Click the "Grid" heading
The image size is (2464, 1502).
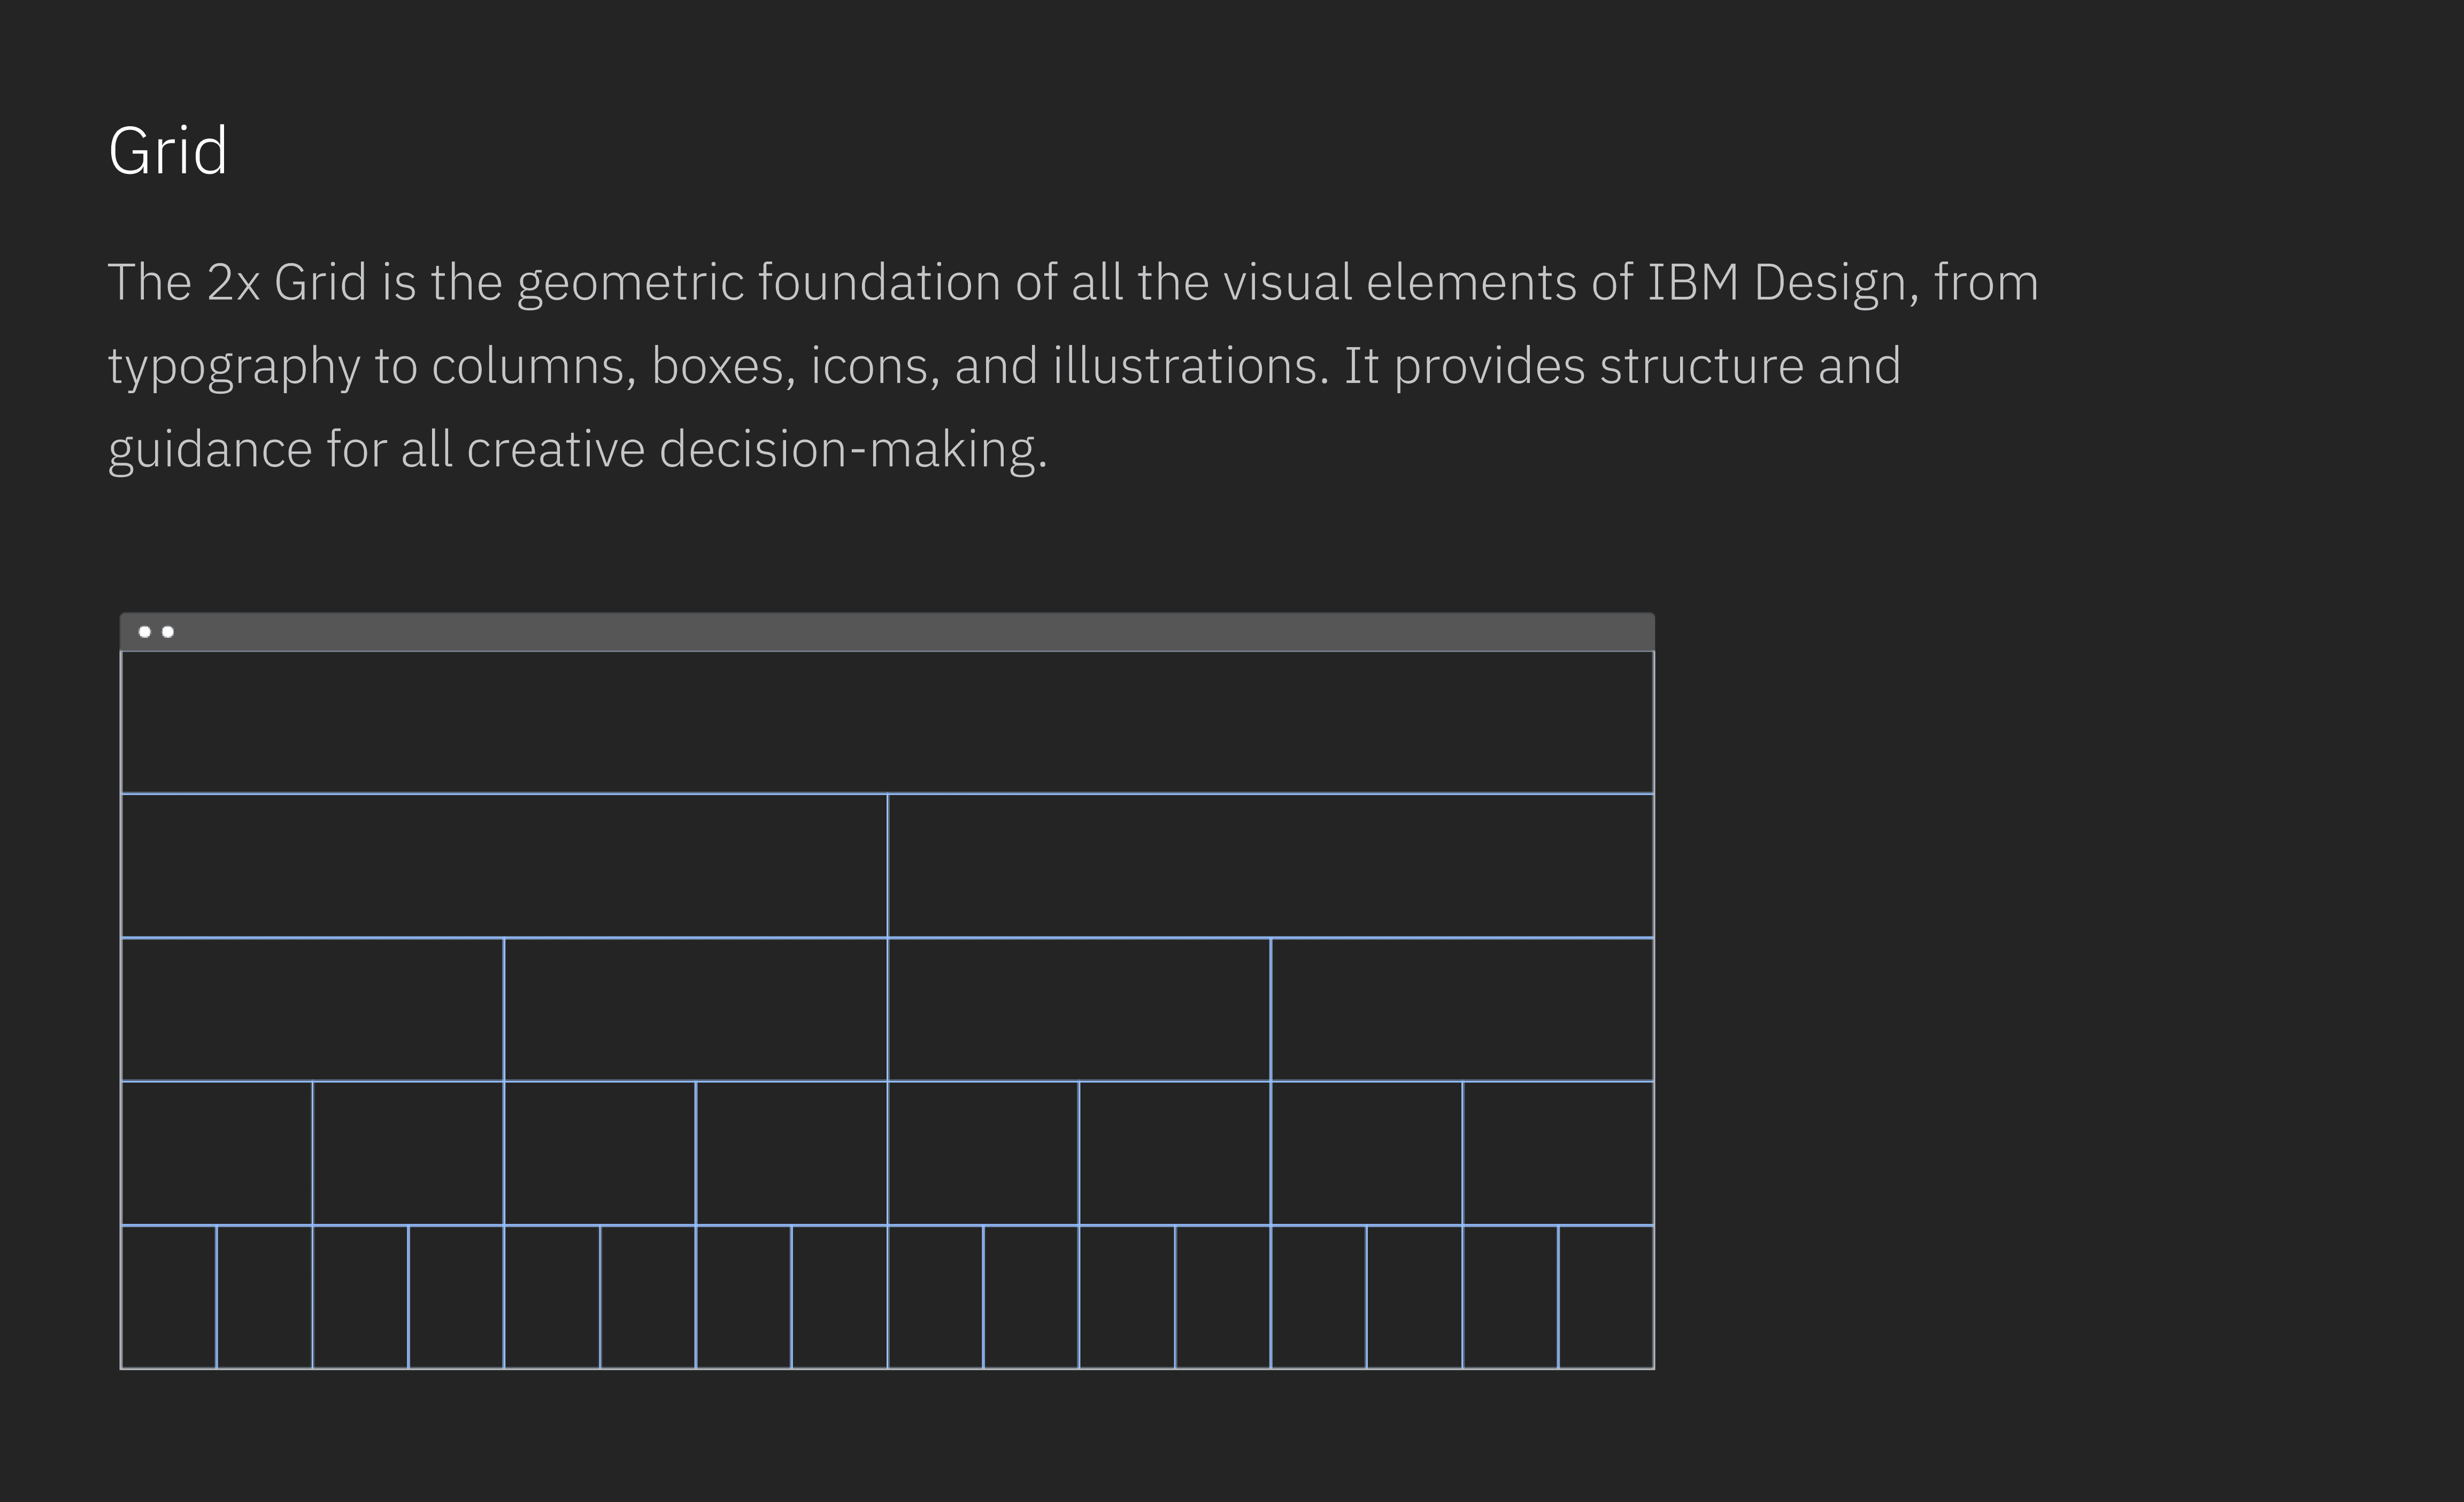168,151
